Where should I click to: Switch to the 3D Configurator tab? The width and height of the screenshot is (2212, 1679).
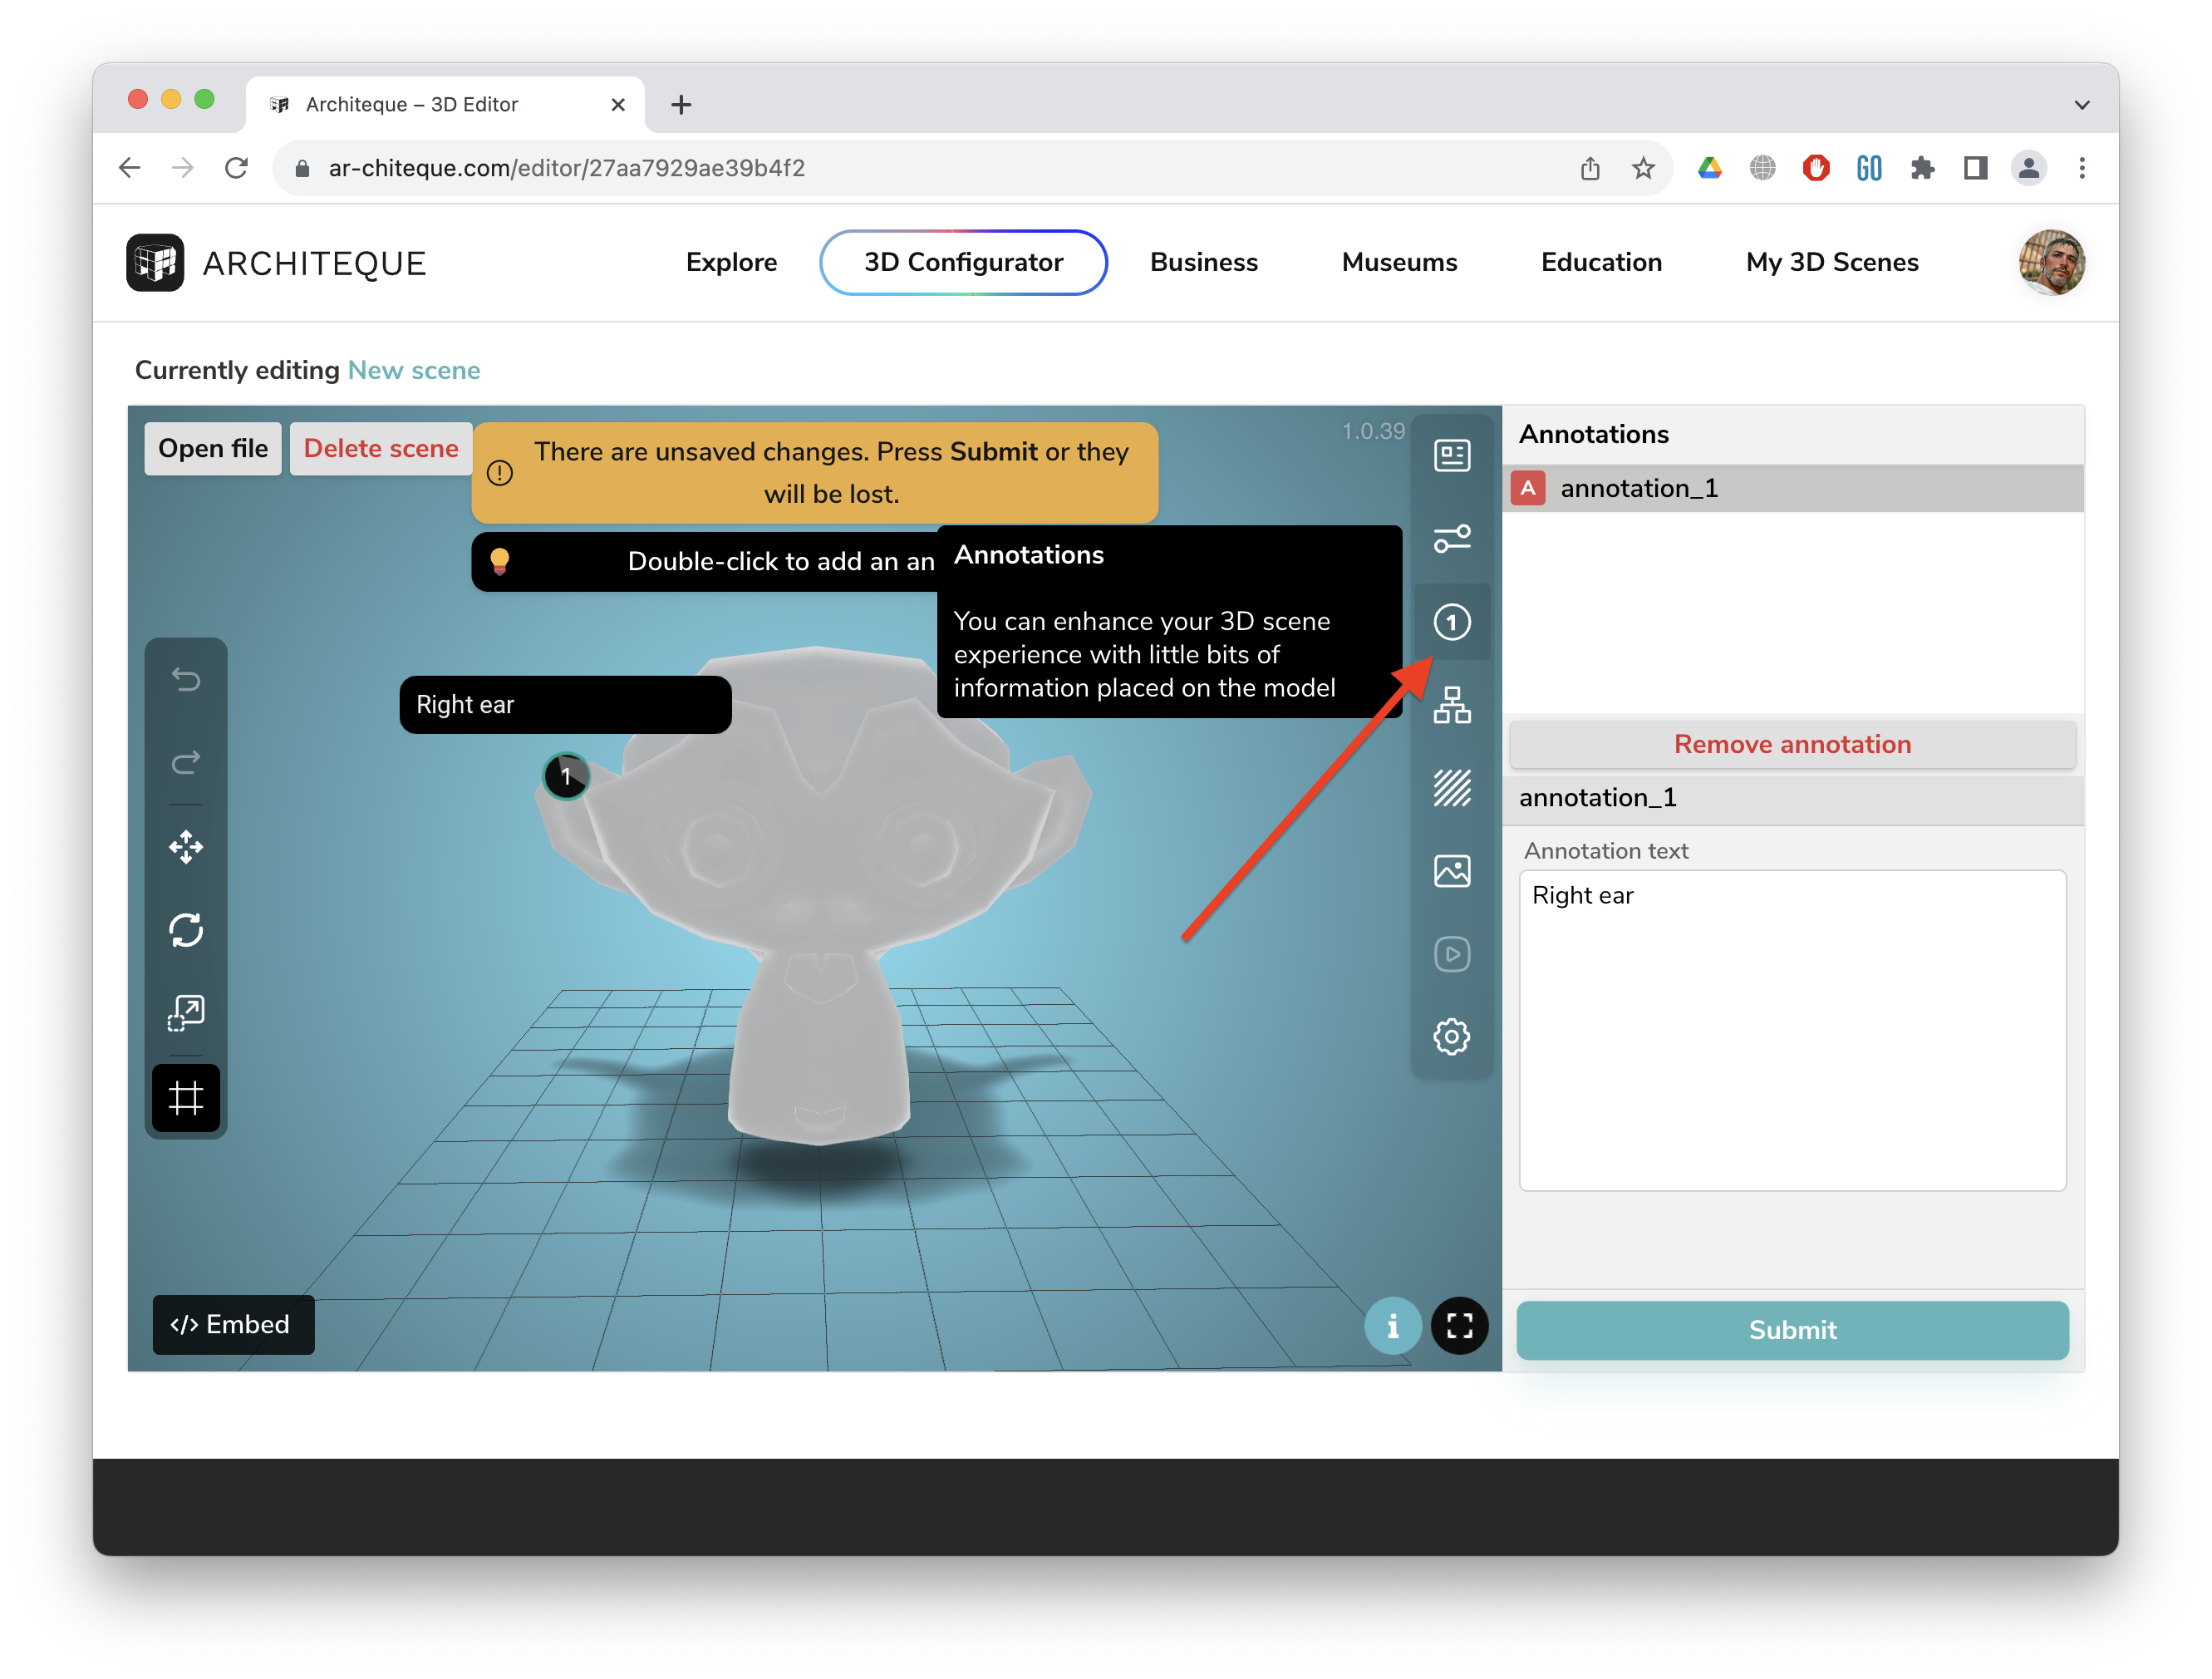point(963,262)
